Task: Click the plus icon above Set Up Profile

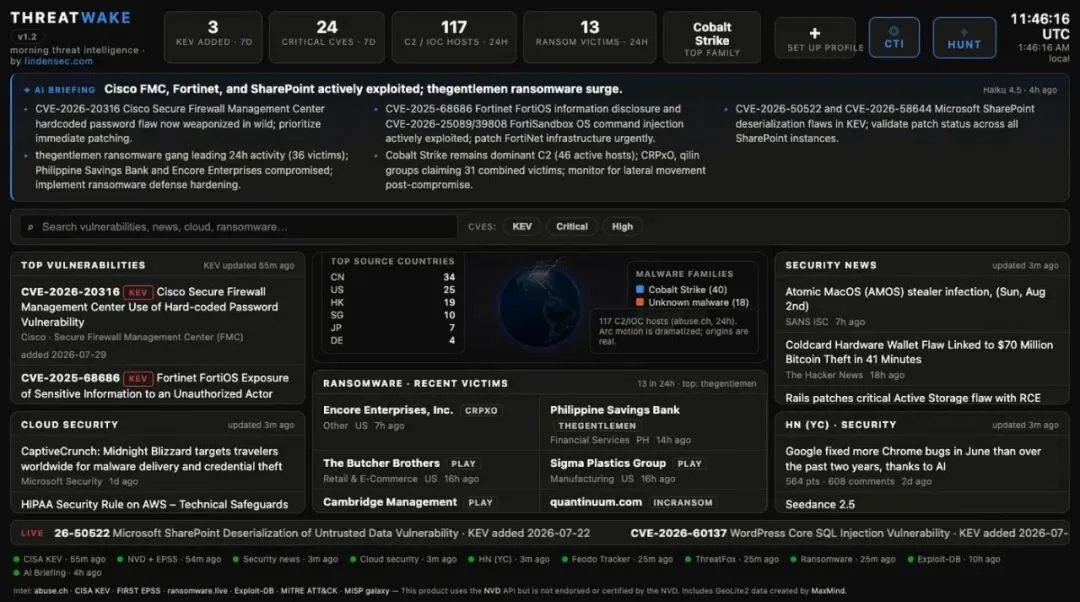Action: pos(815,33)
